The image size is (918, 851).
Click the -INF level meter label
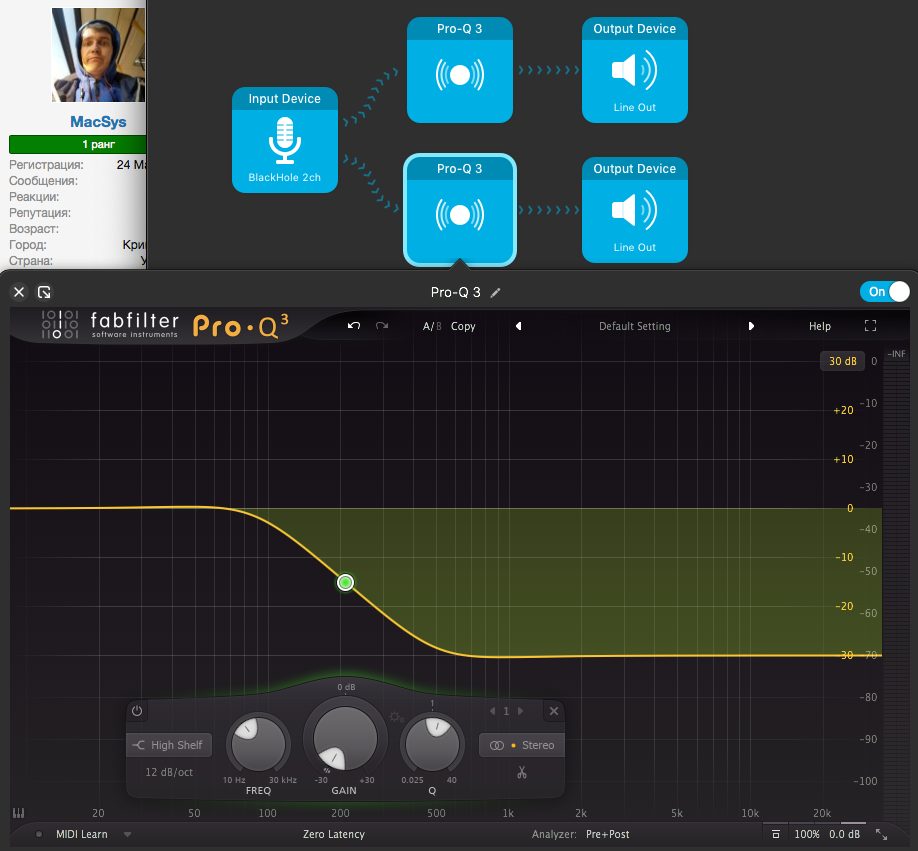(x=896, y=354)
